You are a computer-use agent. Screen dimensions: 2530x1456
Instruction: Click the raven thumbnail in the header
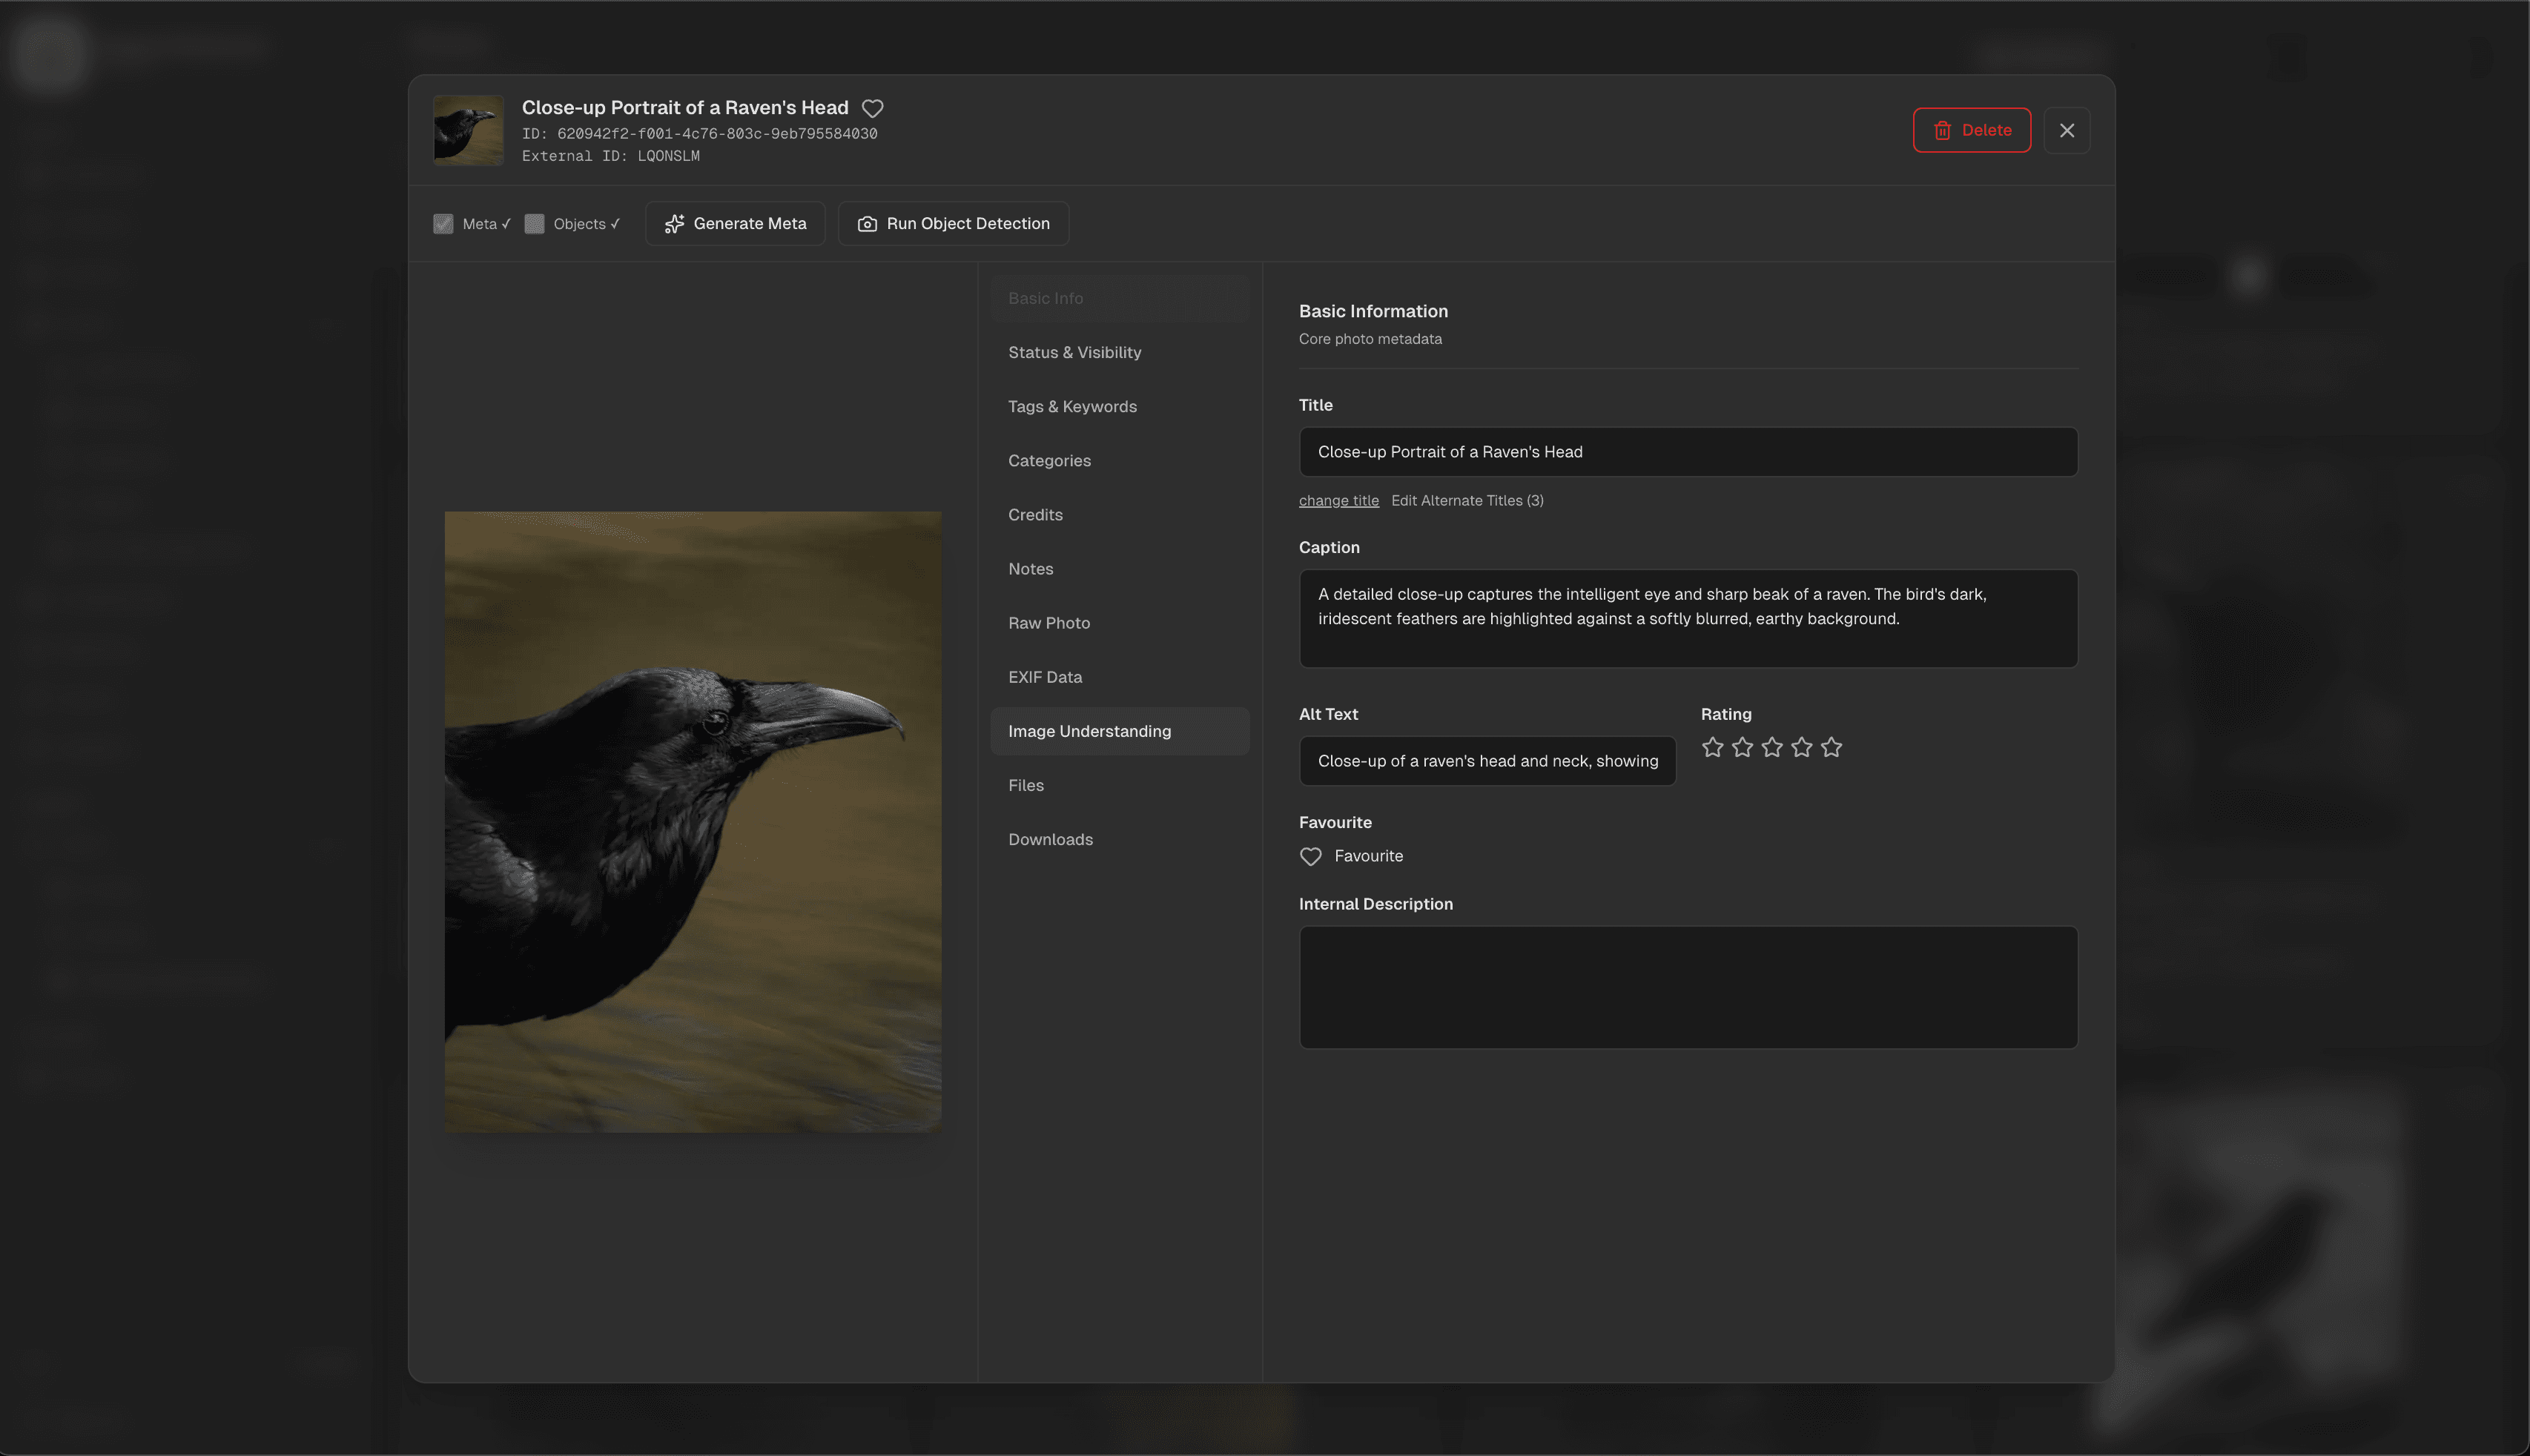(x=468, y=130)
